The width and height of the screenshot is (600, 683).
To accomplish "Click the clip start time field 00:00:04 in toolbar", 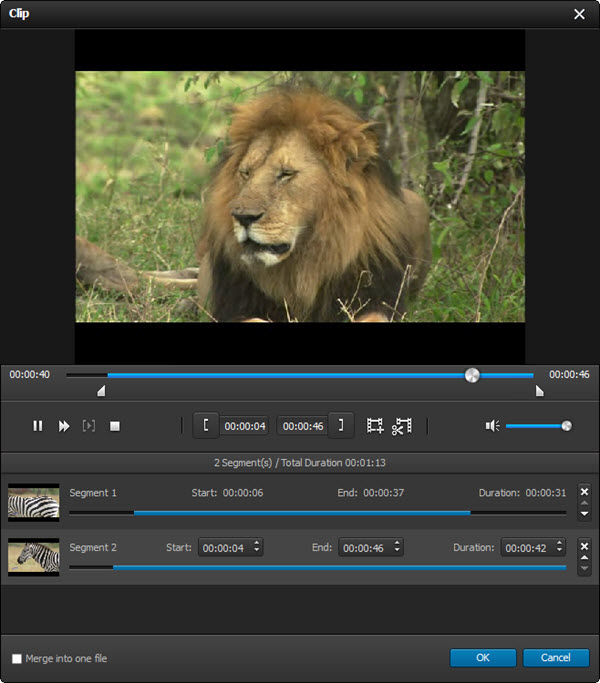I will click(x=245, y=426).
